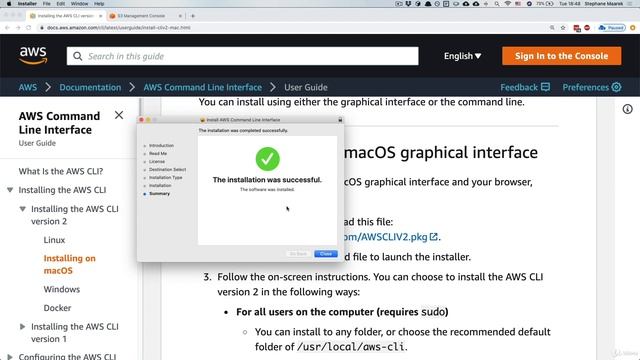Click the Documentation breadcrumb link
640x360 pixels.
click(90, 87)
